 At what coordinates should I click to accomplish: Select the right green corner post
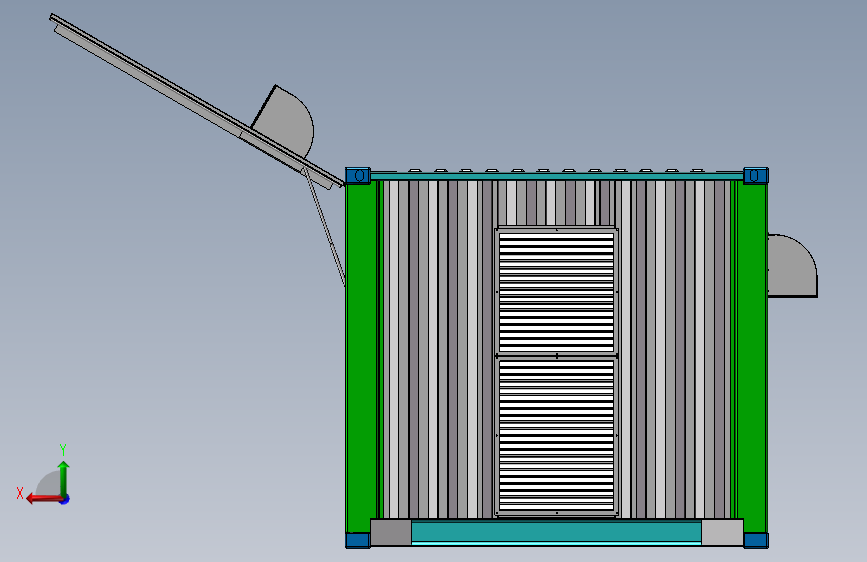pos(752,358)
